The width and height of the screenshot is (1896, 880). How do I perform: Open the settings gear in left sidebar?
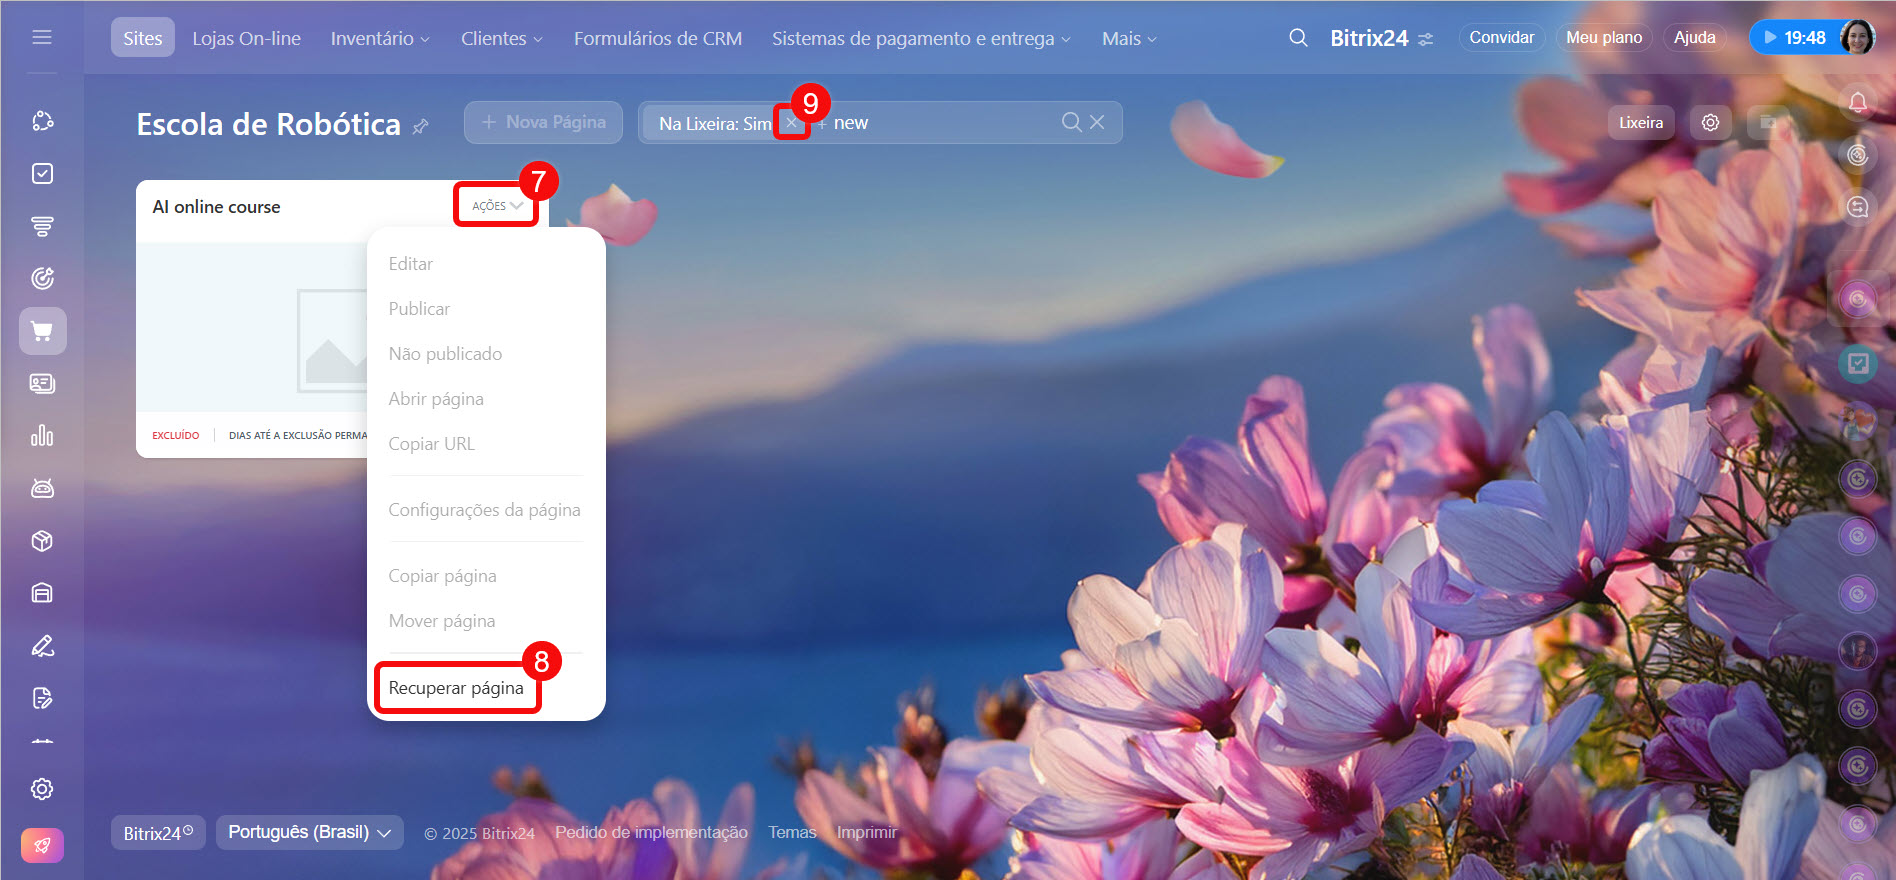pyautogui.click(x=42, y=789)
